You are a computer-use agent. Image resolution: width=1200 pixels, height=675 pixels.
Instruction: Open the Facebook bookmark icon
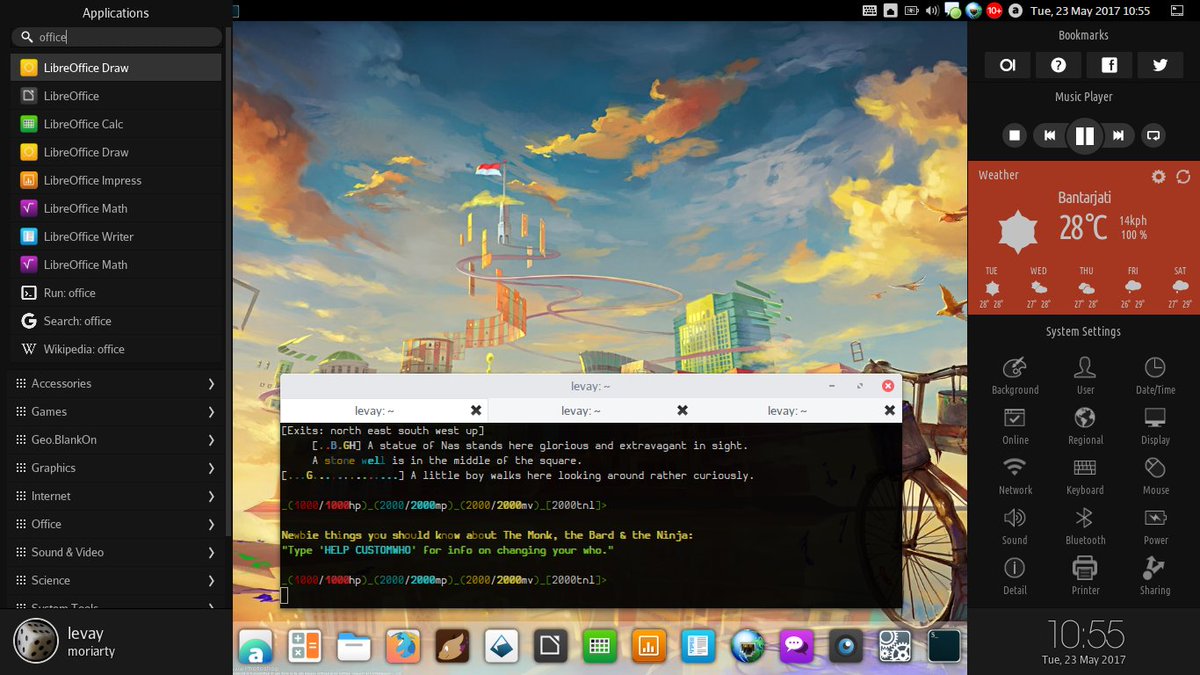pos(1109,65)
